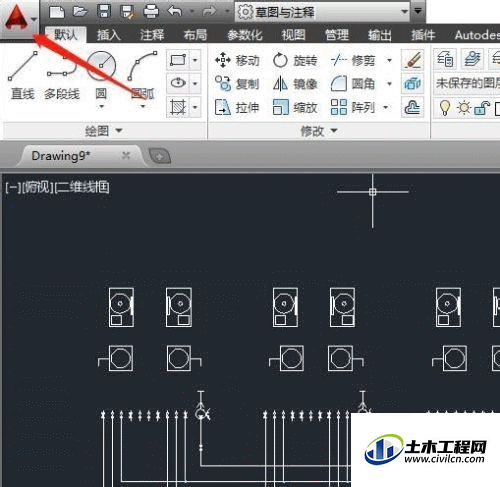500x487 pixels.
Task: Activate the 圆角 (Fillet) command
Action: [353, 84]
